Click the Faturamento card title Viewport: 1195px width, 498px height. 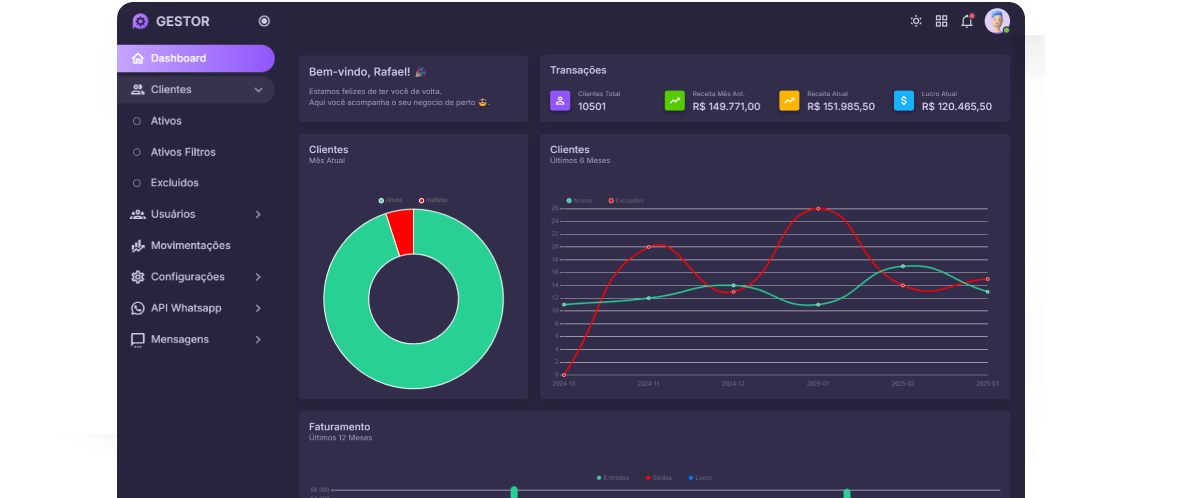click(x=339, y=426)
